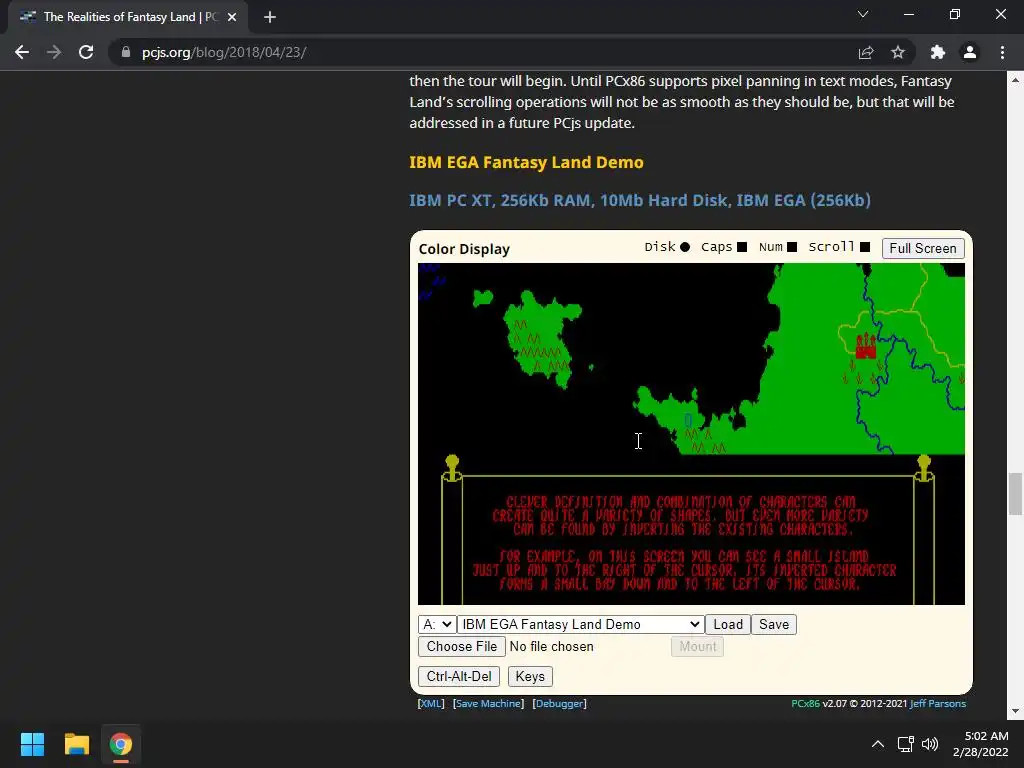Open the PCx86 link in the footer
This screenshot has height=768, width=1024.
[805, 703]
